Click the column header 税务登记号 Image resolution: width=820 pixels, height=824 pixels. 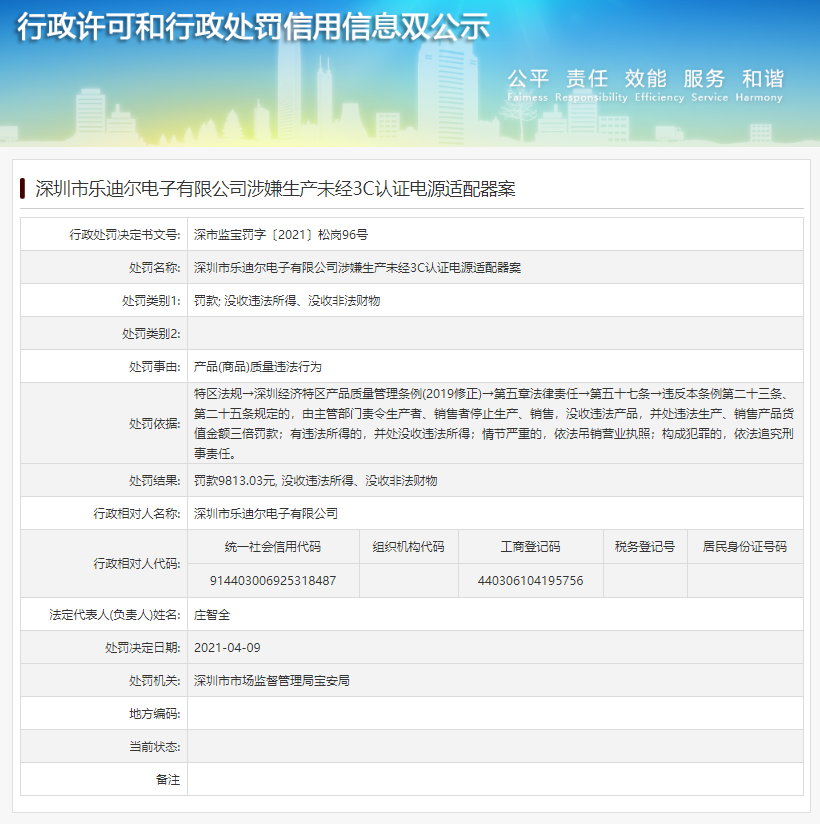[645, 547]
